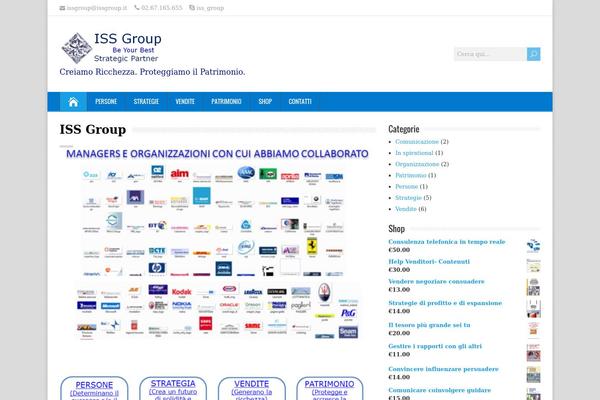Click the home icon in navigation bar

(x=72, y=102)
